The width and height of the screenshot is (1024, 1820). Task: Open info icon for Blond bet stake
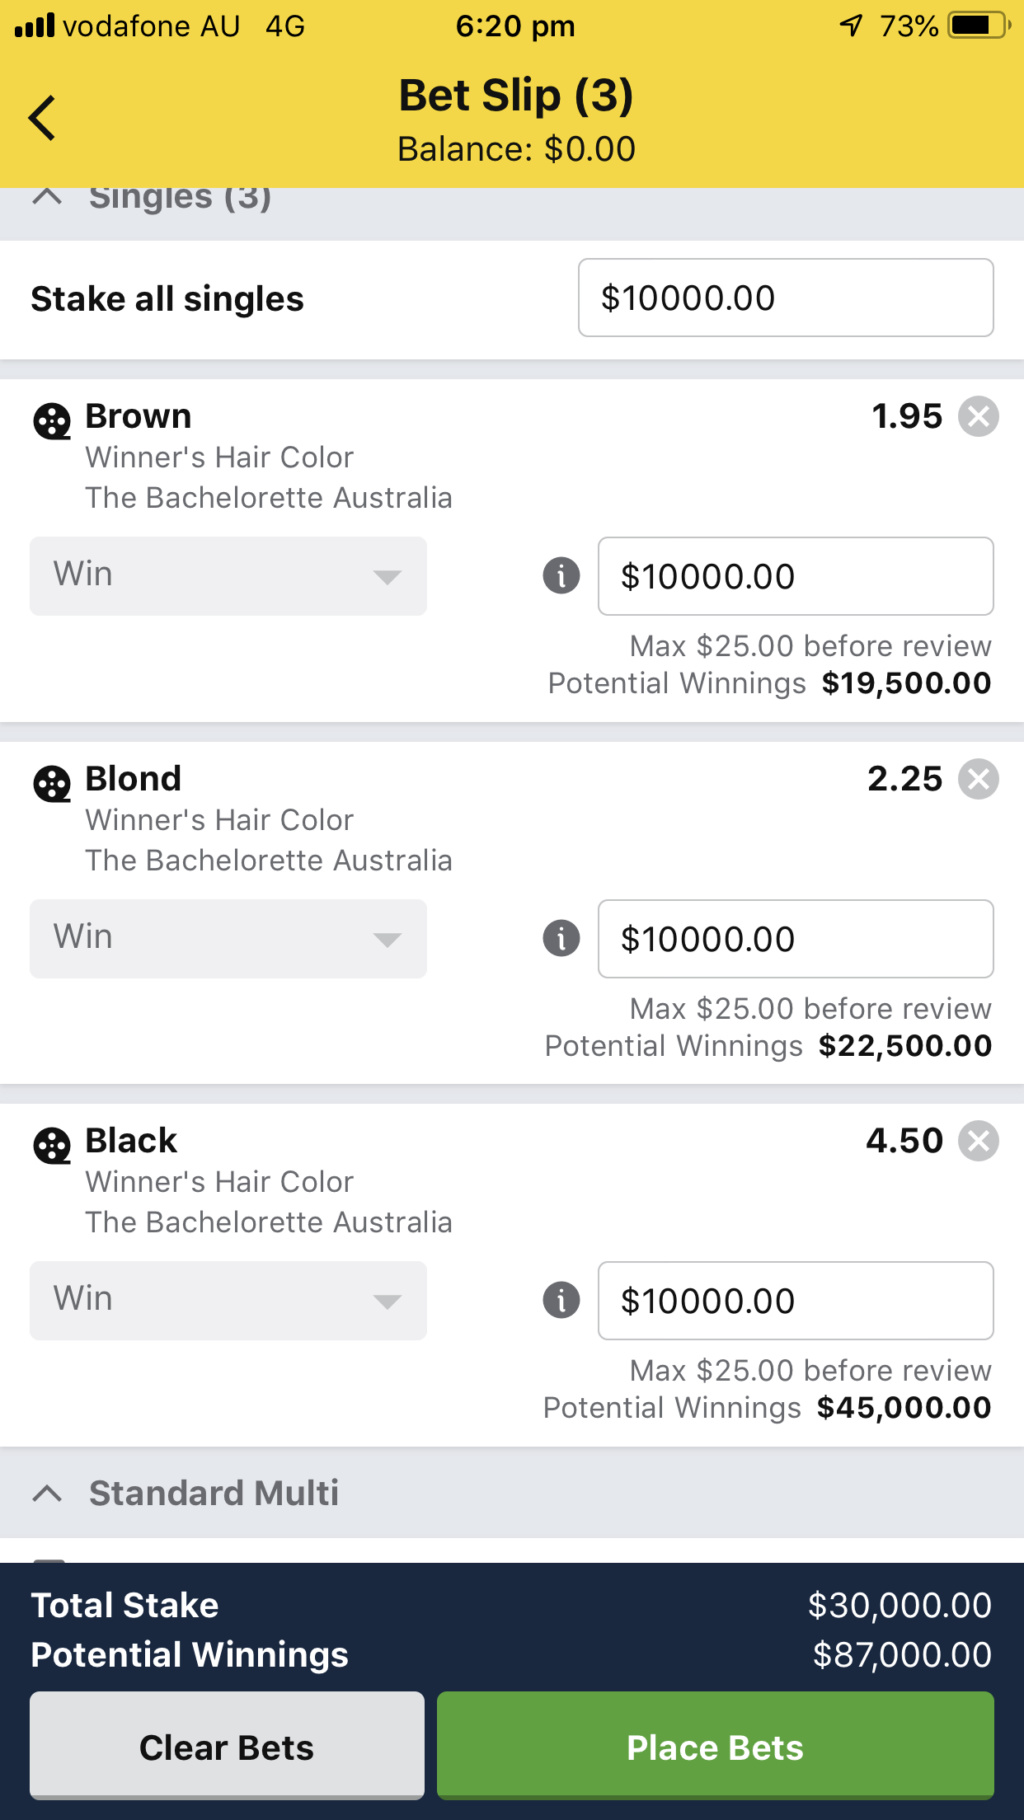point(561,939)
